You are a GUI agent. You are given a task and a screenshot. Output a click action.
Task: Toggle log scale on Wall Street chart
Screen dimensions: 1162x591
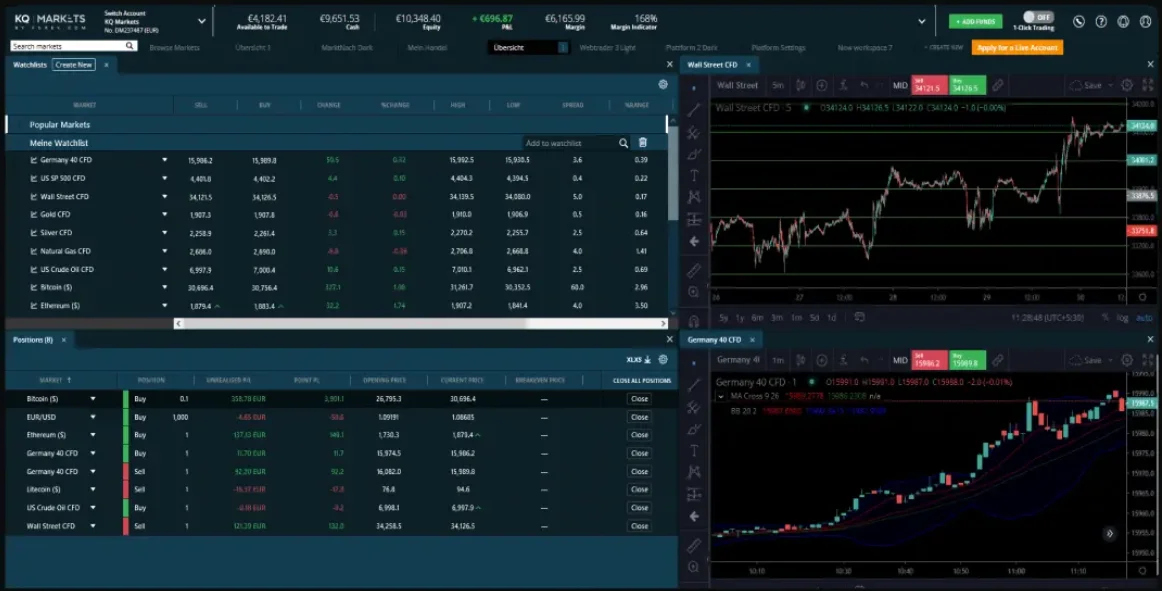[1122, 318]
